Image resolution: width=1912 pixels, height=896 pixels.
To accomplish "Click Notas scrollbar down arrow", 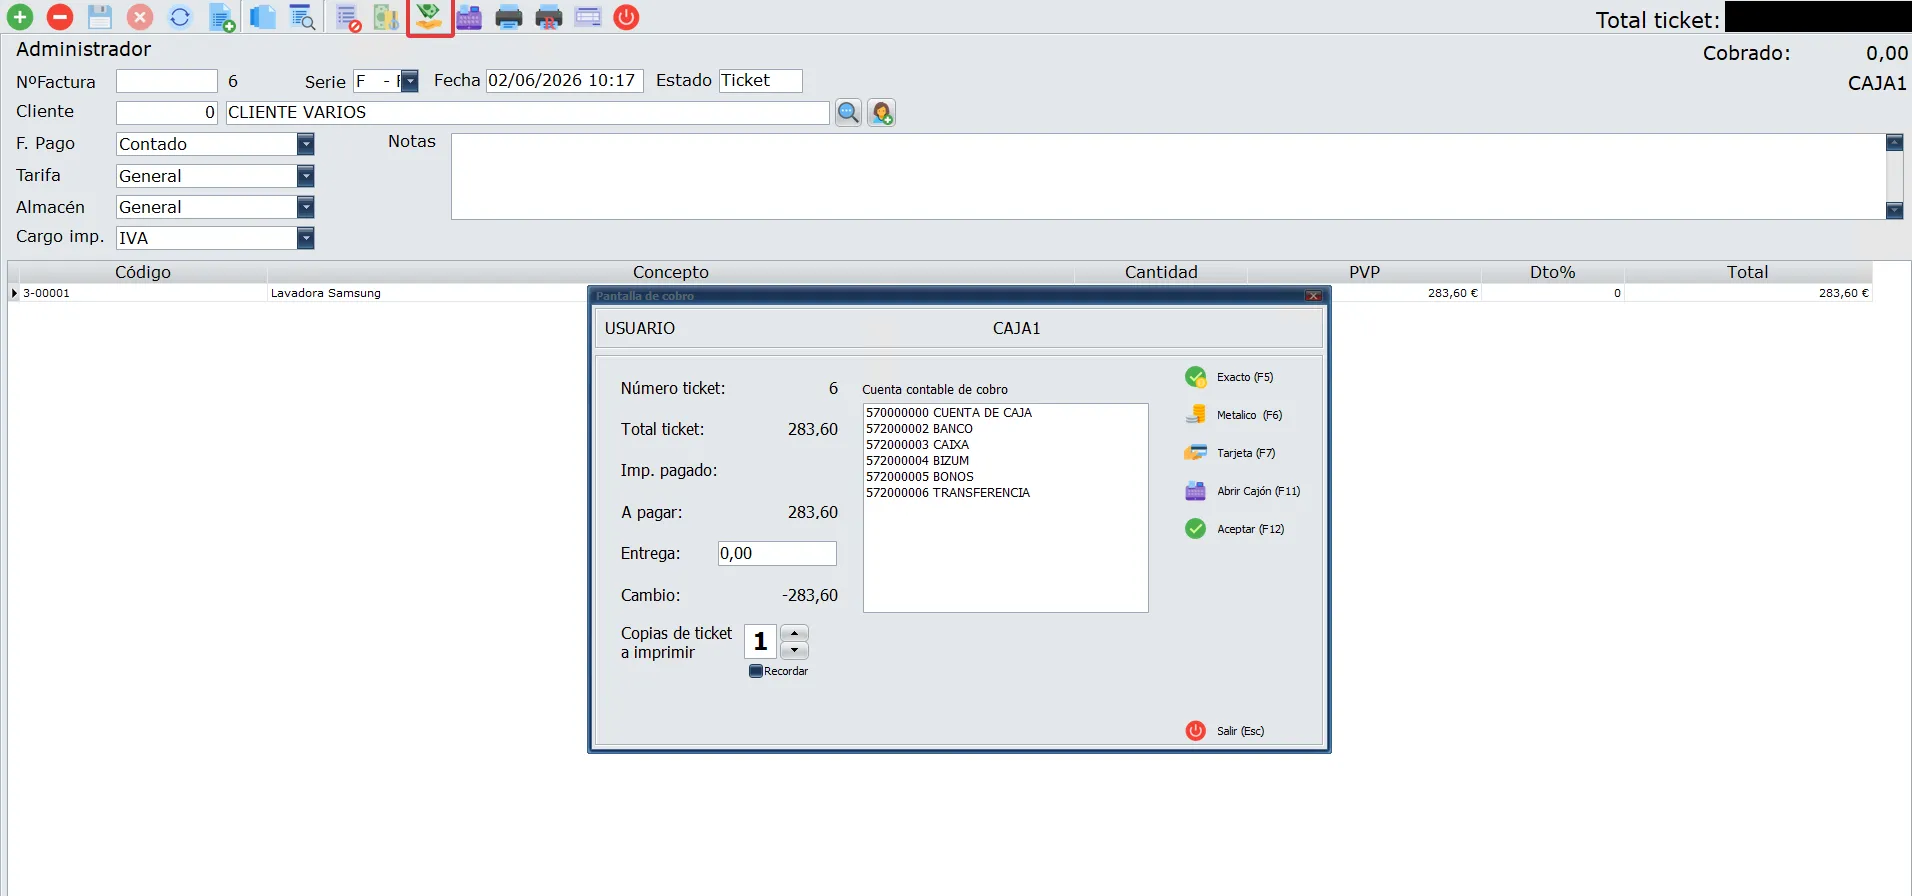I will [x=1894, y=210].
